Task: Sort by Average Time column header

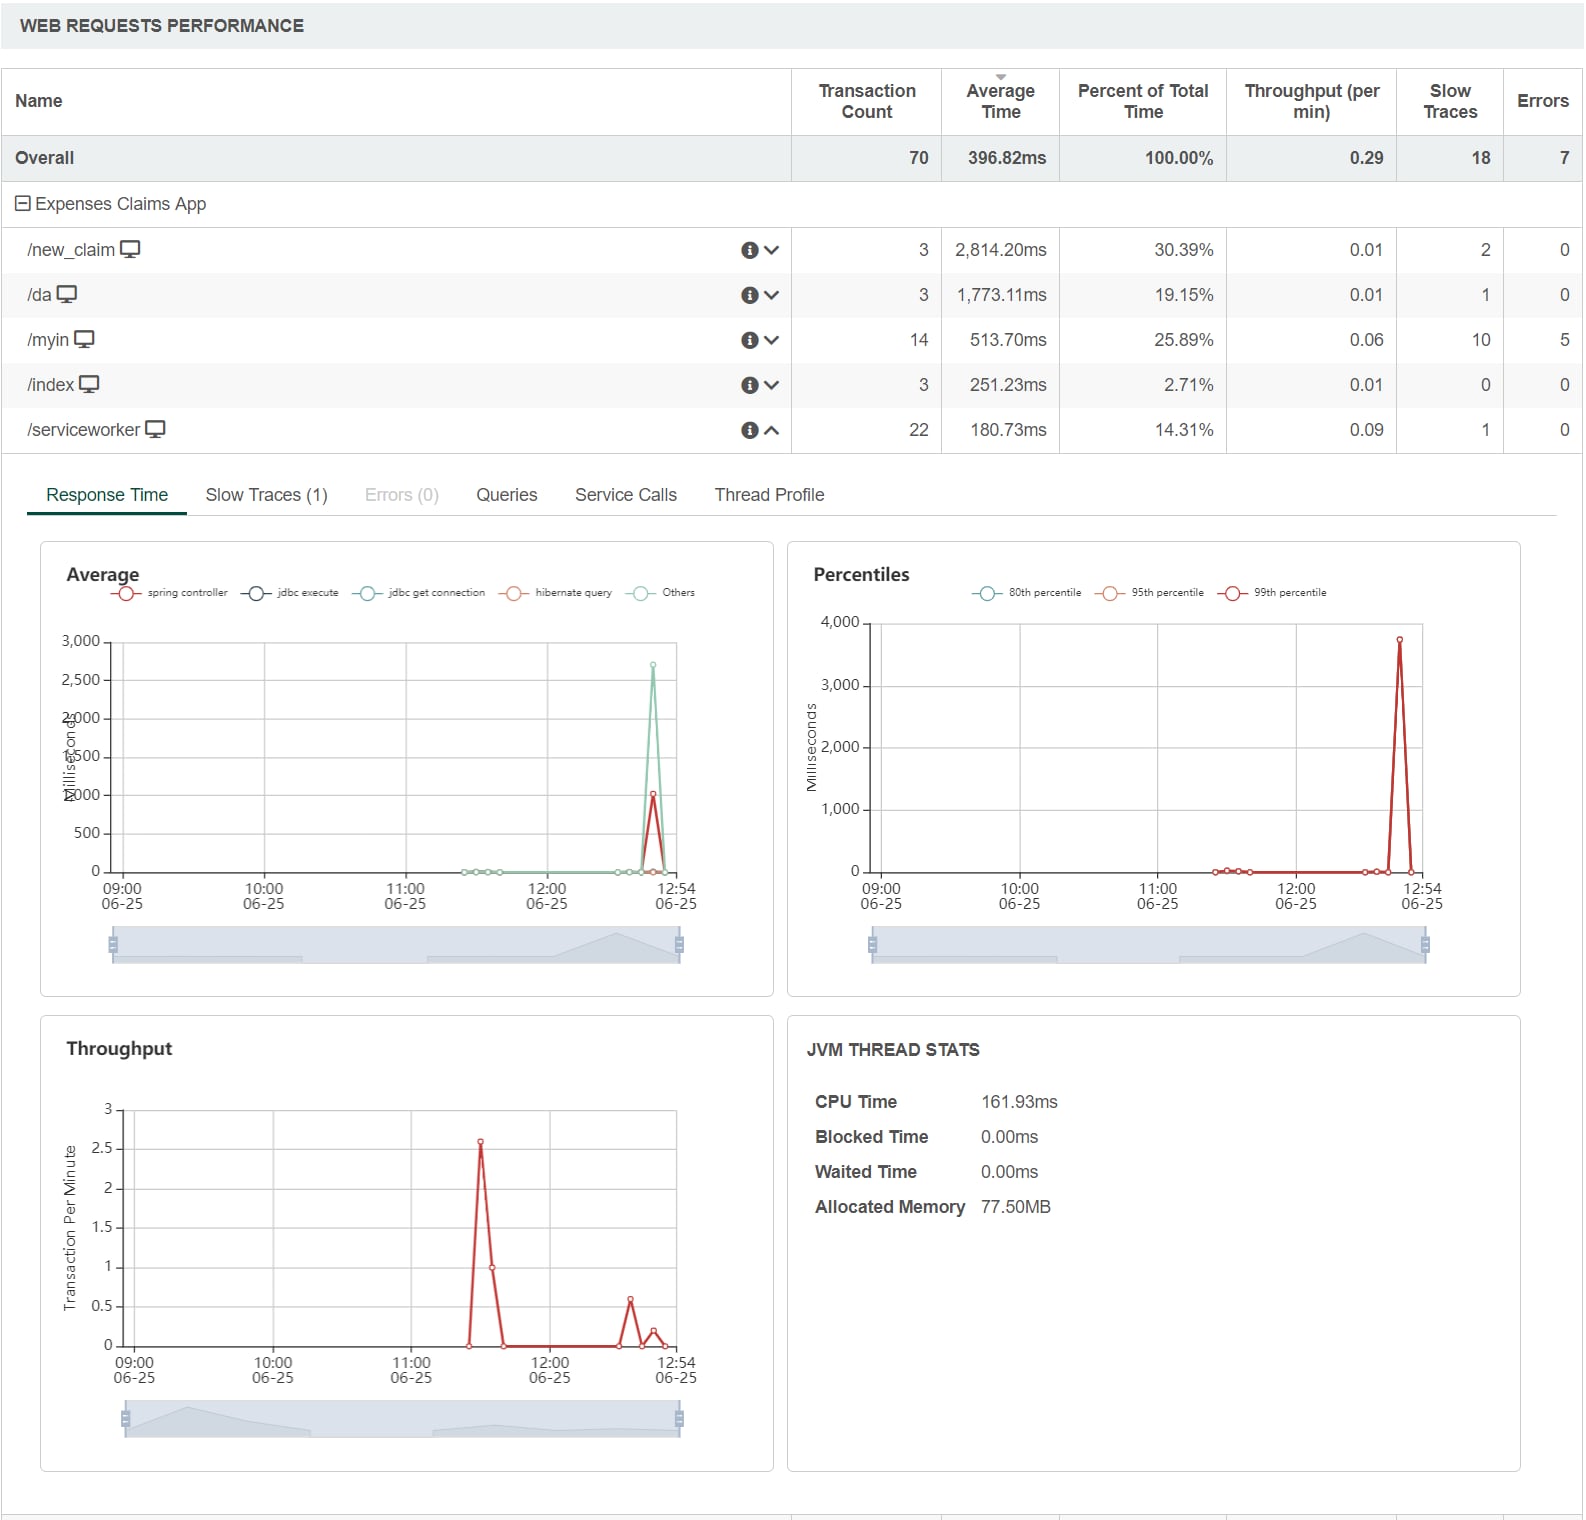Action: tap(1000, 101)
